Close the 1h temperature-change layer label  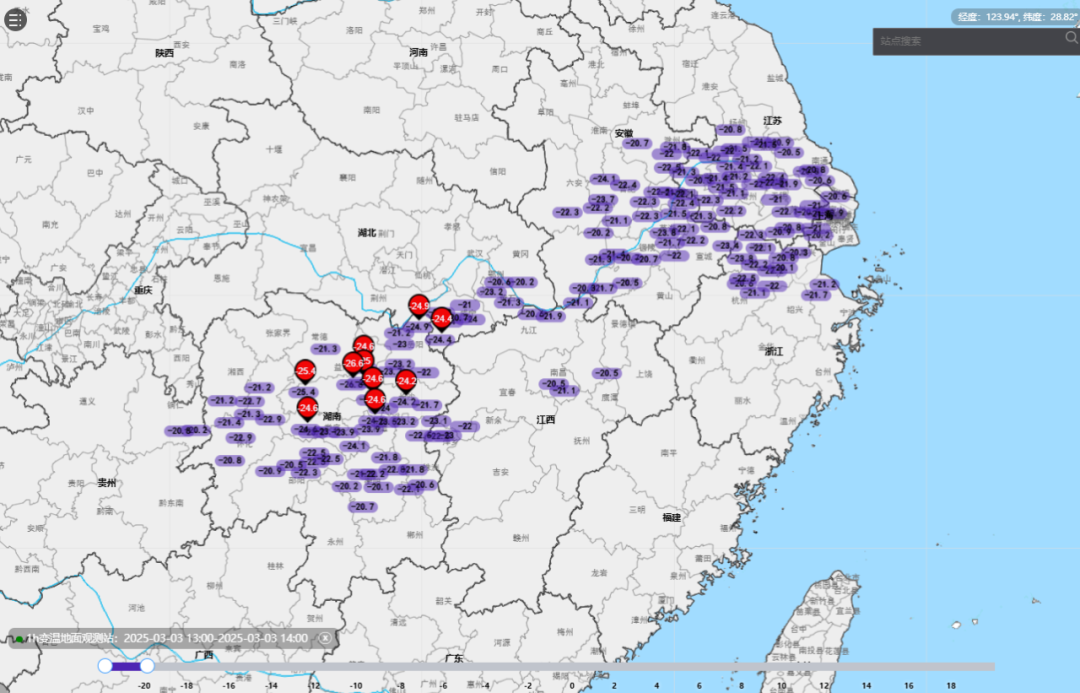pyautogui.click(x=324, y=638)
